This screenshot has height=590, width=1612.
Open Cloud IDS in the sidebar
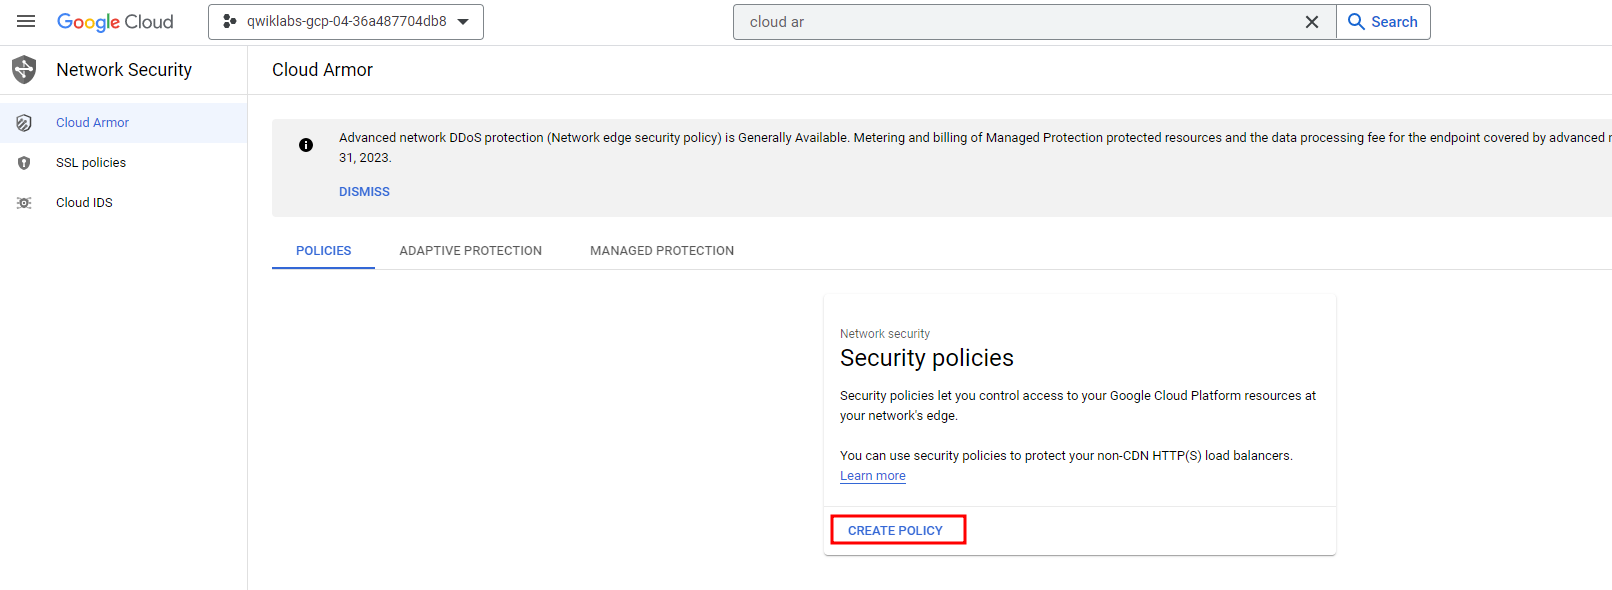point(124,203)
